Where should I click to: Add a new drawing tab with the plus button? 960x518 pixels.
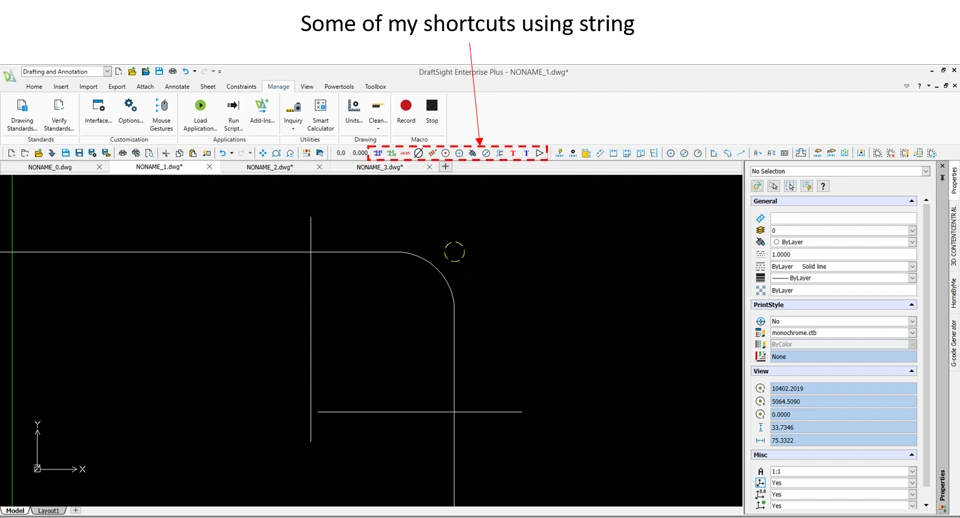pos(445,167)
